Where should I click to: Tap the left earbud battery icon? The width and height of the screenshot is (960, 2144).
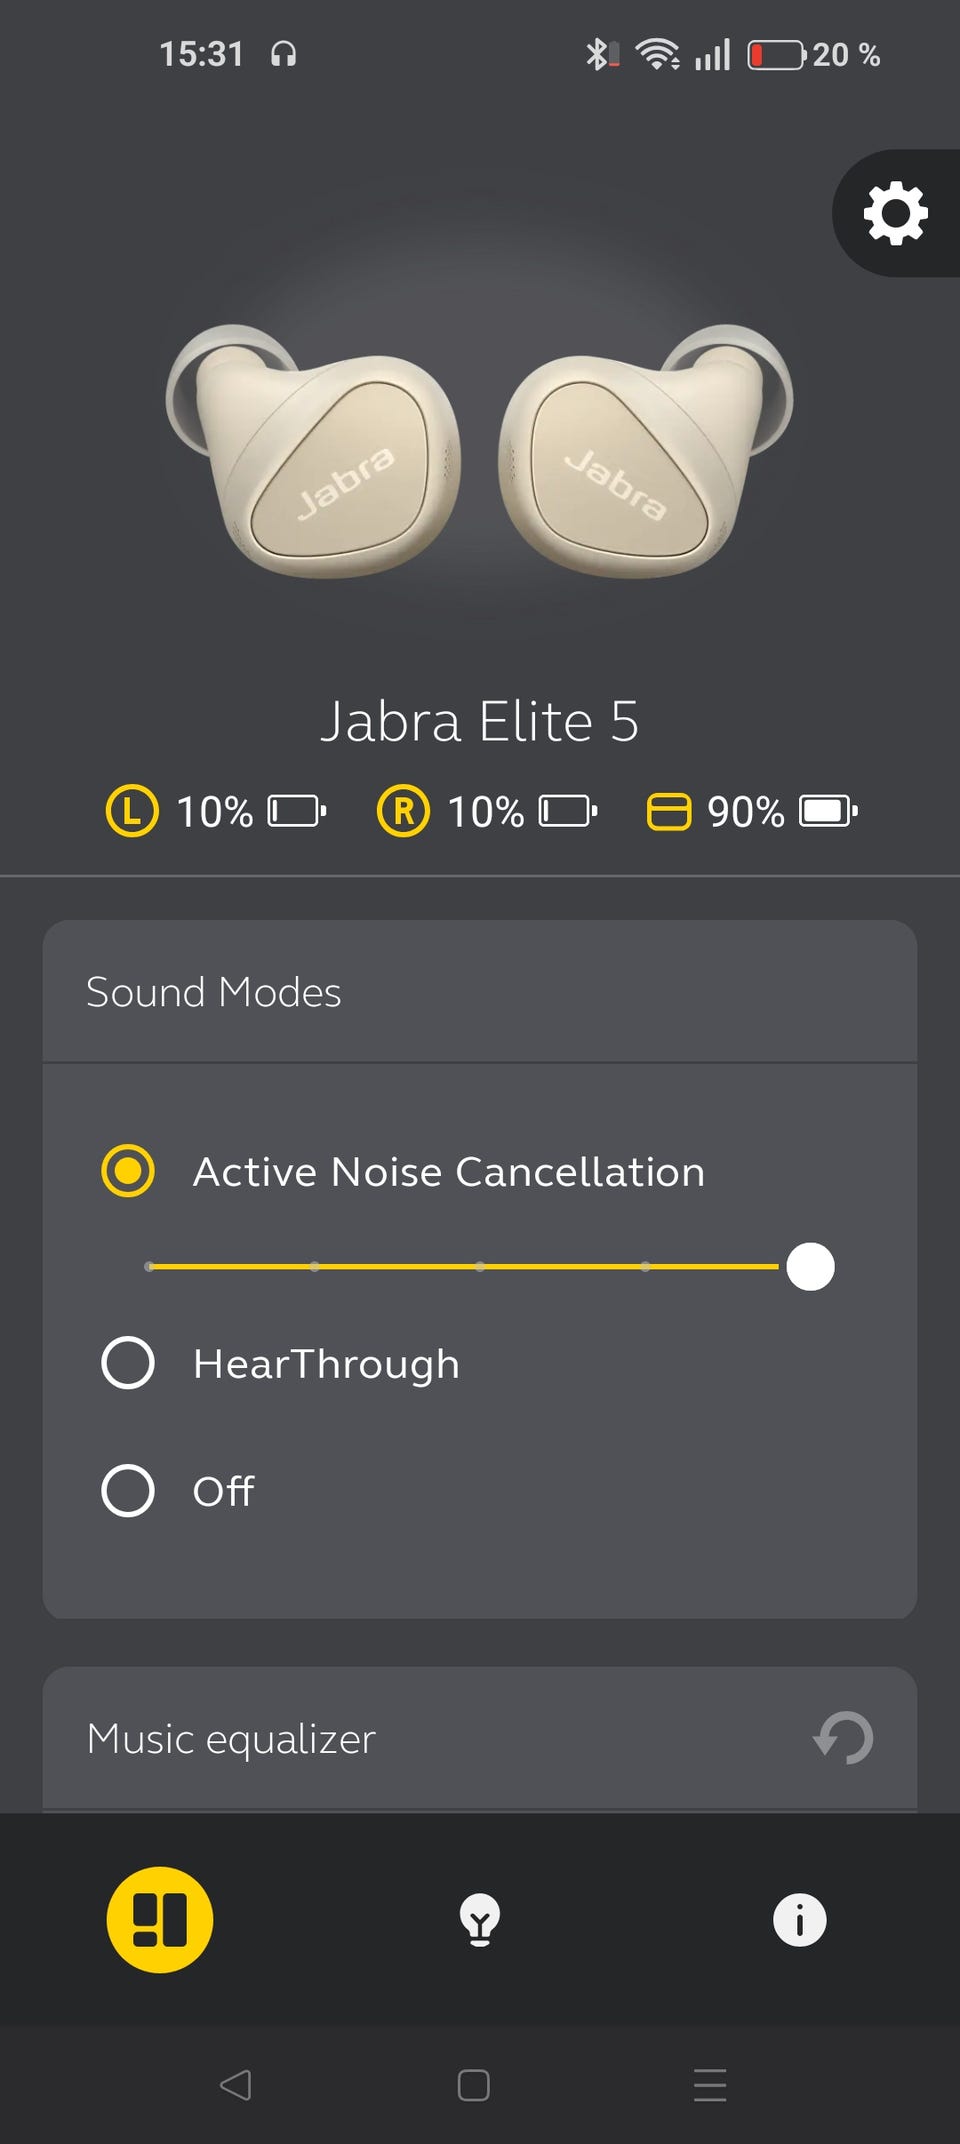297,811
